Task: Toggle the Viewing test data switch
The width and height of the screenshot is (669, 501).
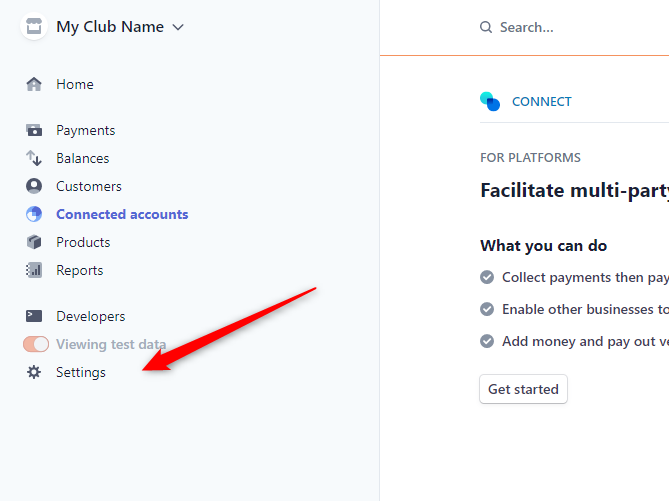Action: 36,344
